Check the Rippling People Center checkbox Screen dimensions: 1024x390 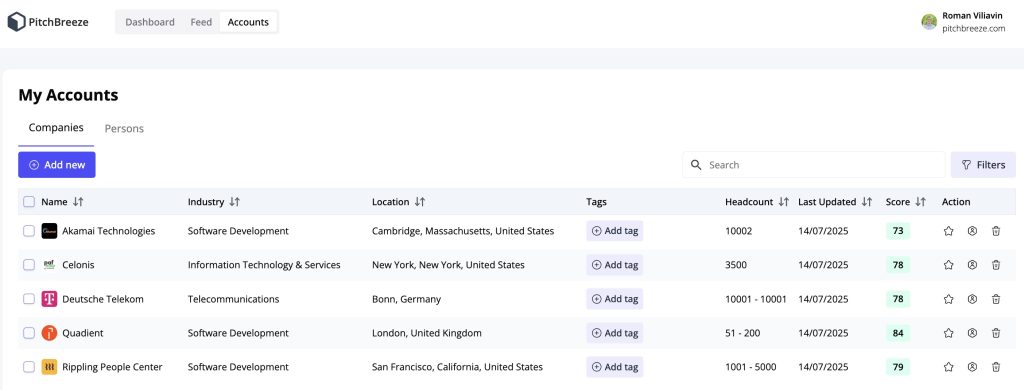[x=29, y=366]
